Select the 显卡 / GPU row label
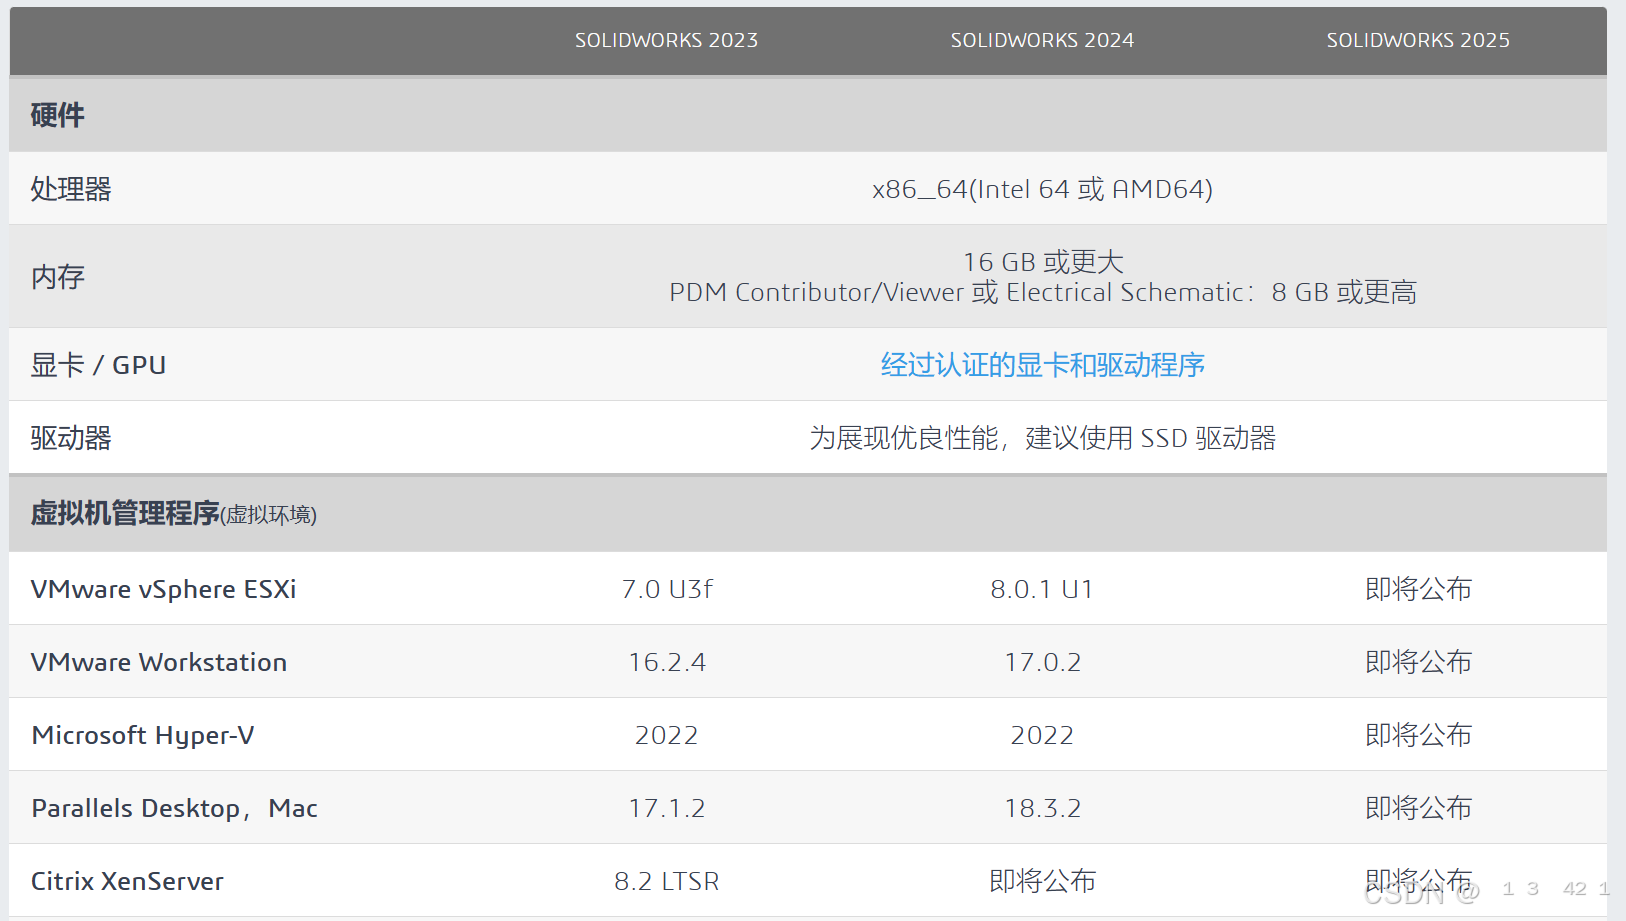The image size is (1626, 921). pyautogui.click(x=98, y=365)
